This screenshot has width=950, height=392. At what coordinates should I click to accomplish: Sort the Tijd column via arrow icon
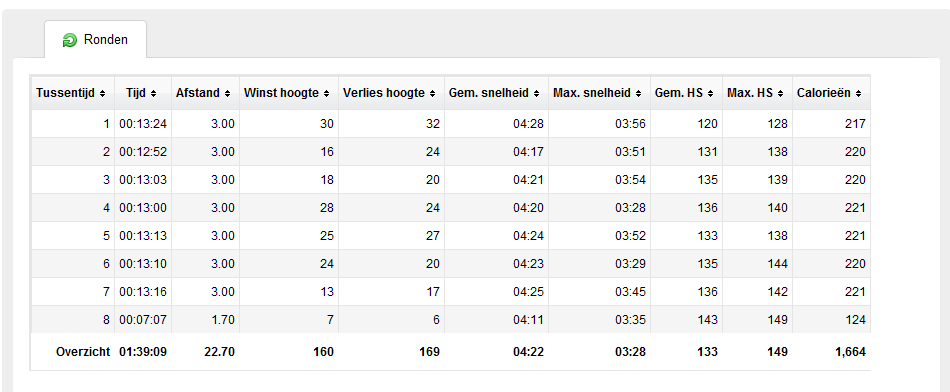pyautogui.click(x=153, y=93)
